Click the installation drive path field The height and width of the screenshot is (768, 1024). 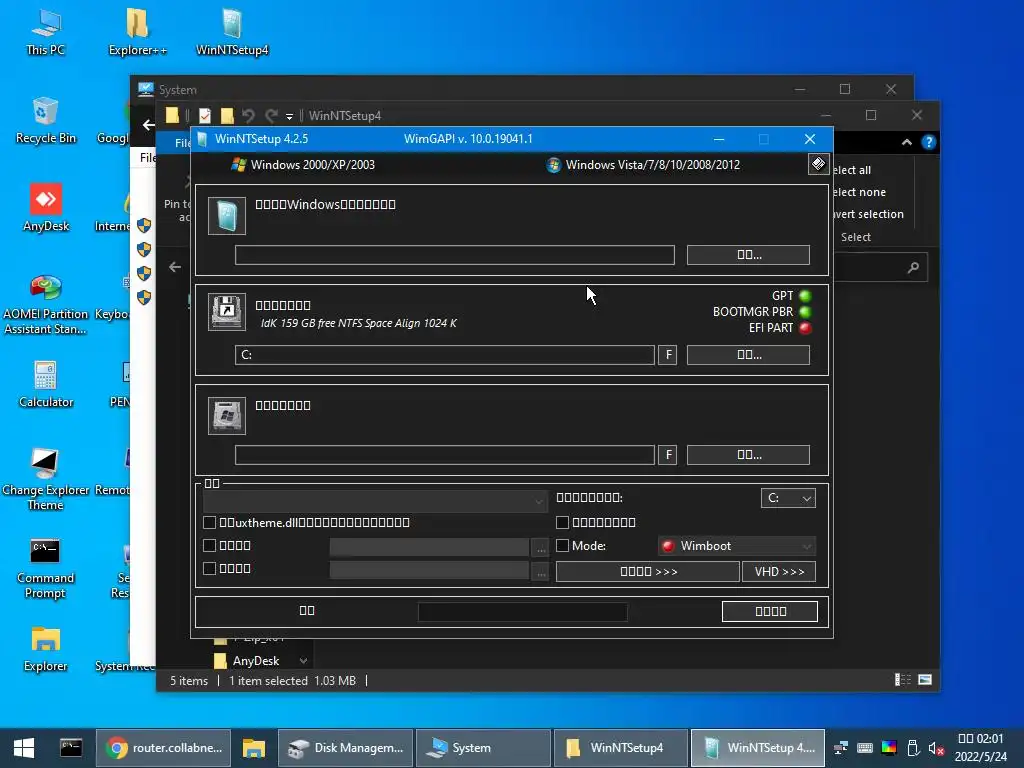click(x=445, y=455)
